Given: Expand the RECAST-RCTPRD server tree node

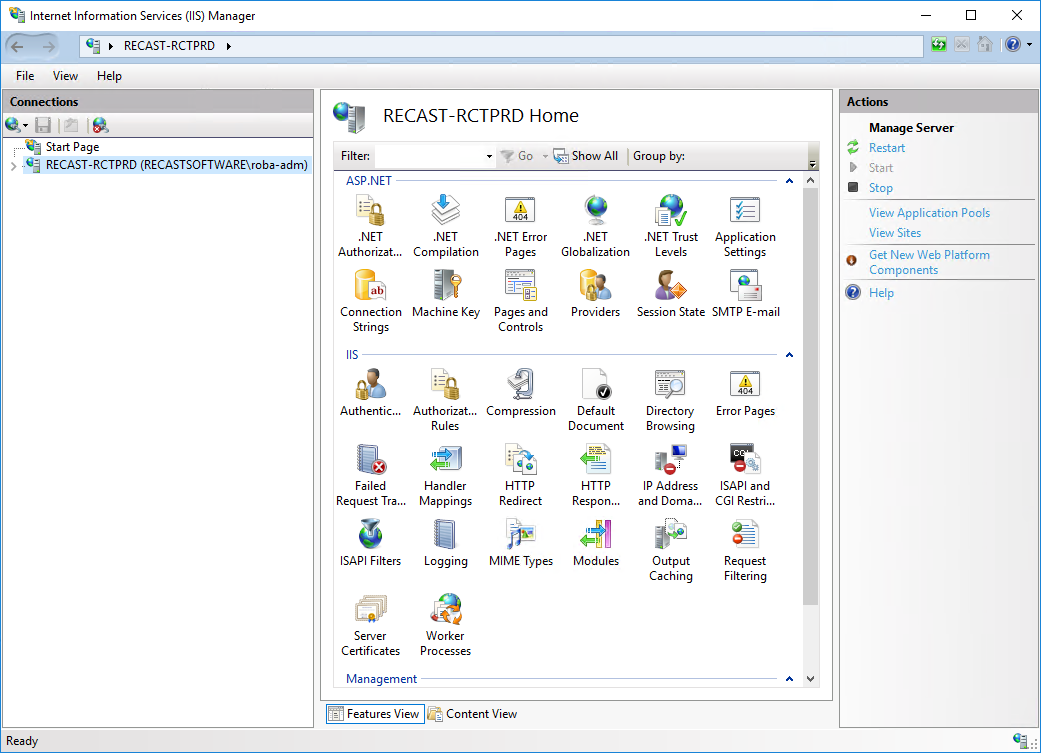Looking at the screenshot, I should (x=13, y=165).
